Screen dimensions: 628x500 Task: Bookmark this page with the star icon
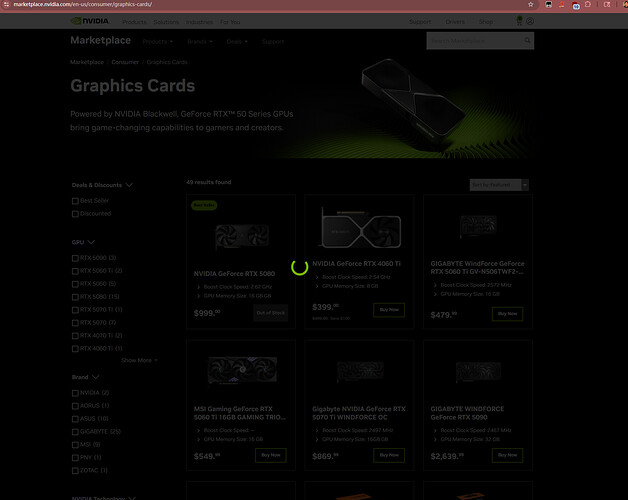[x=531, y=4]
